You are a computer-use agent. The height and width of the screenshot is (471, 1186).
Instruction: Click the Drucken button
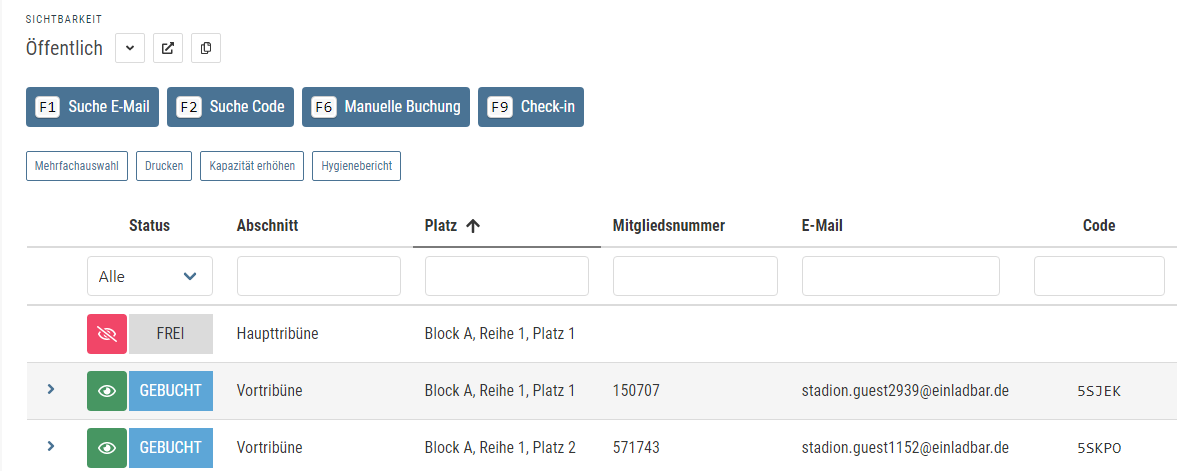tap(164, 166)
